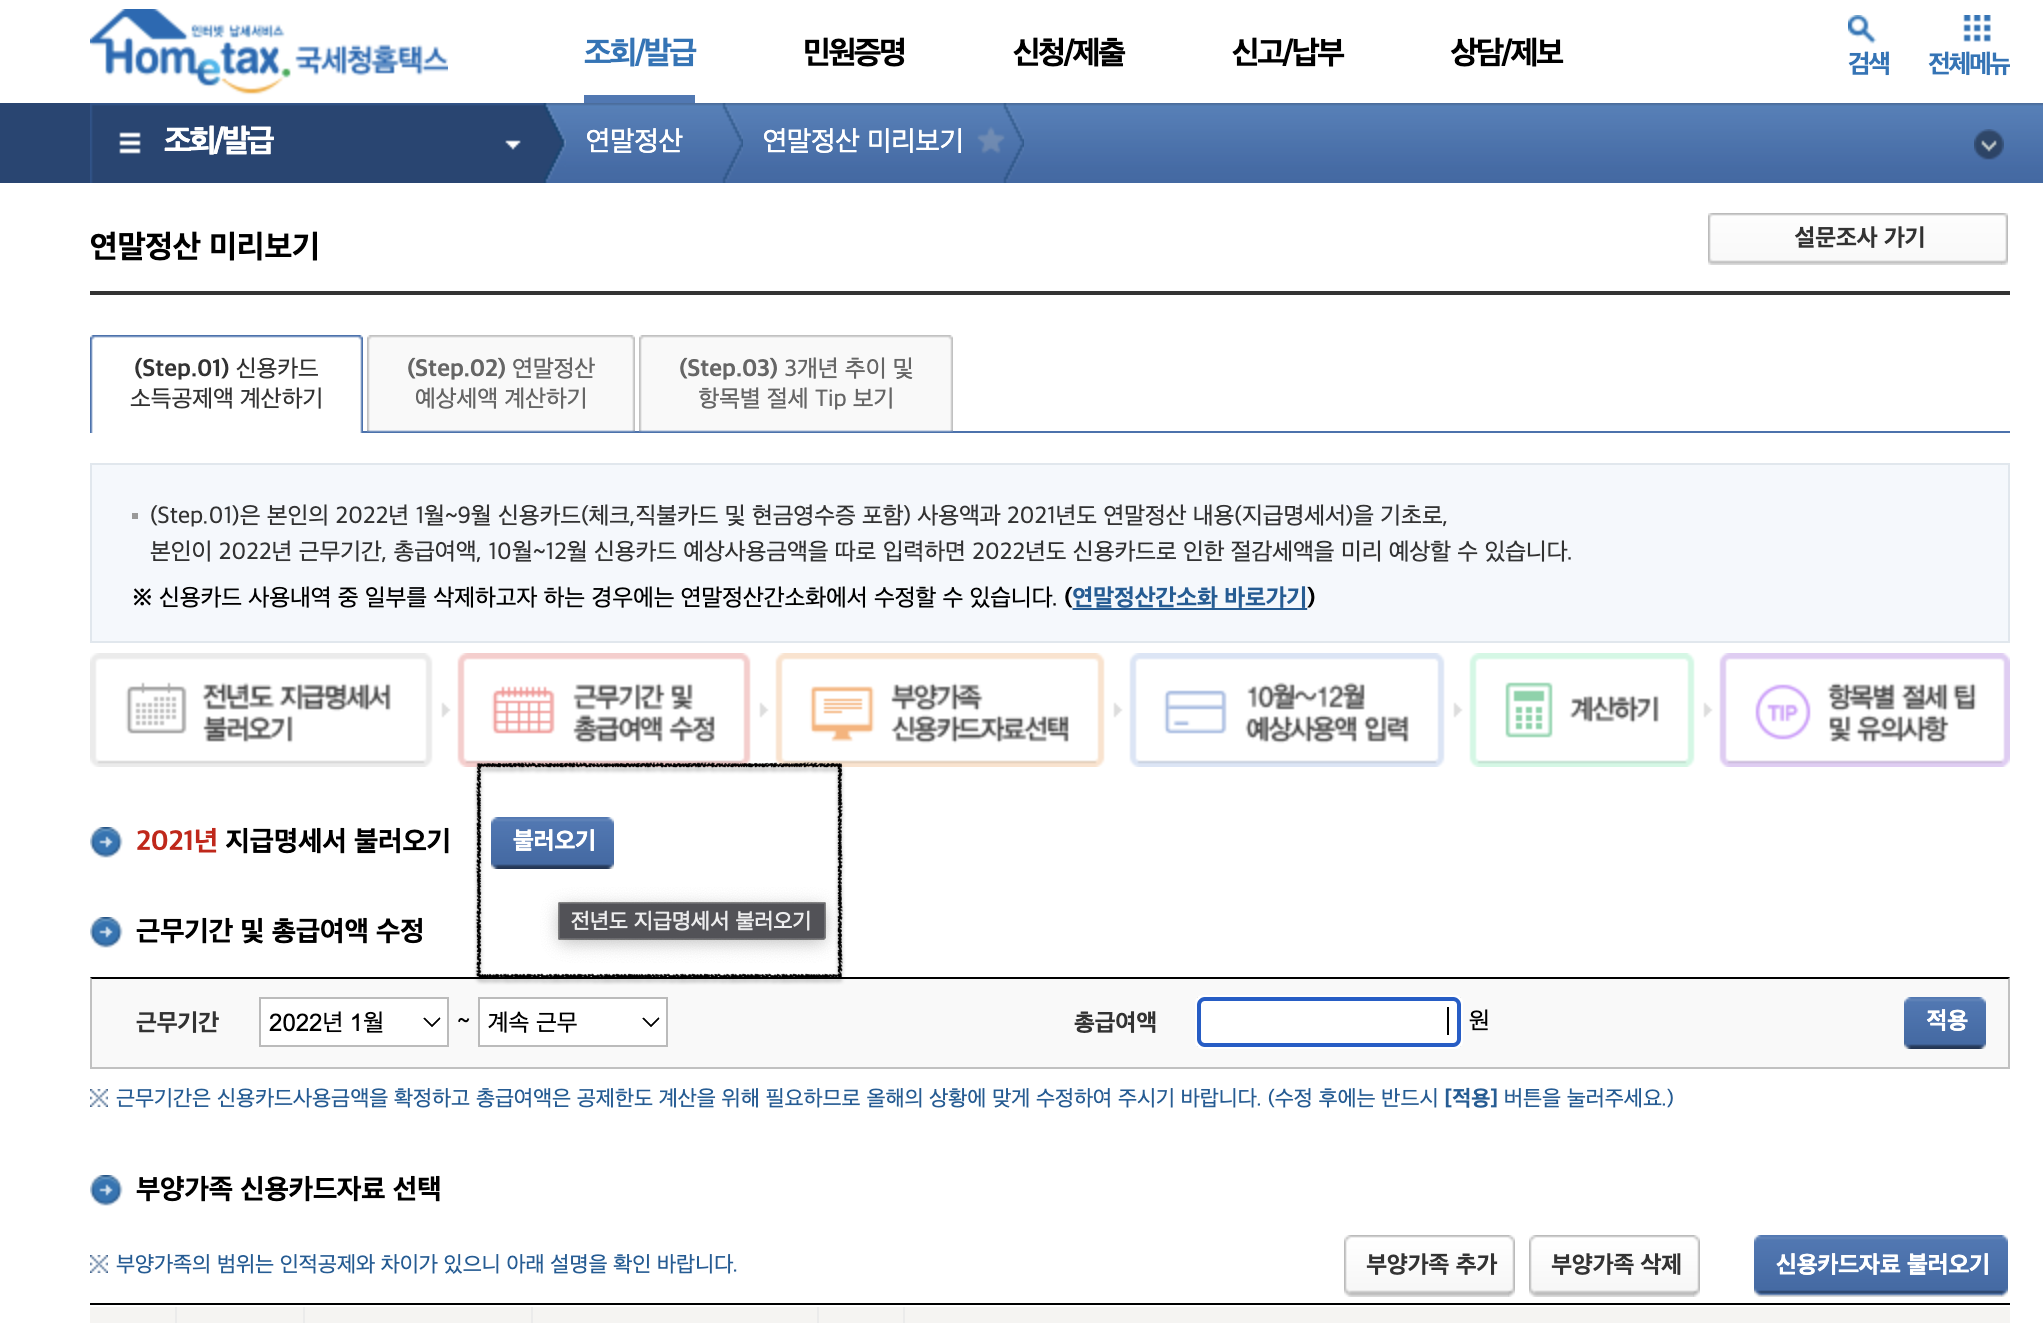Open the 계속 근무 end period dropdown
This screenshot has height=1323, width=2043.
coord(572,1022)
